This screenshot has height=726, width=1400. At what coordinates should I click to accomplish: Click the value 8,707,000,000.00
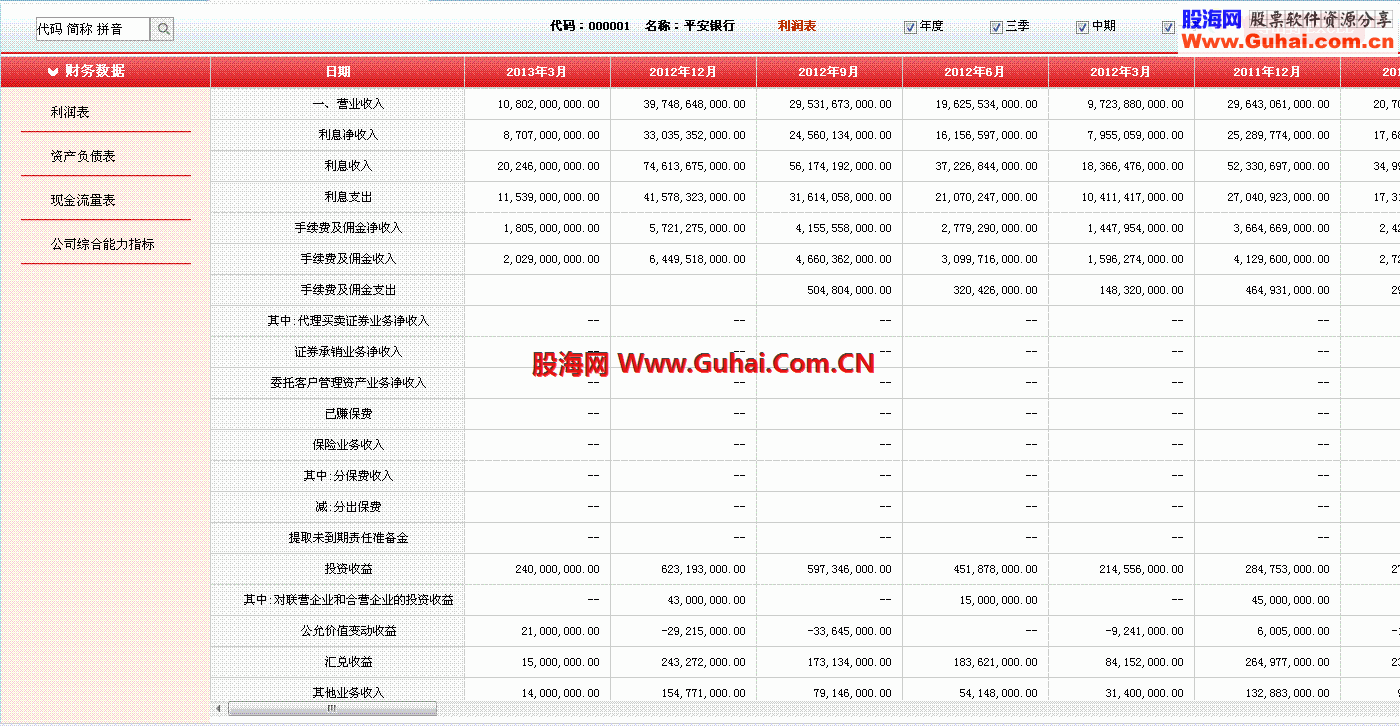(x=551, y=135)
